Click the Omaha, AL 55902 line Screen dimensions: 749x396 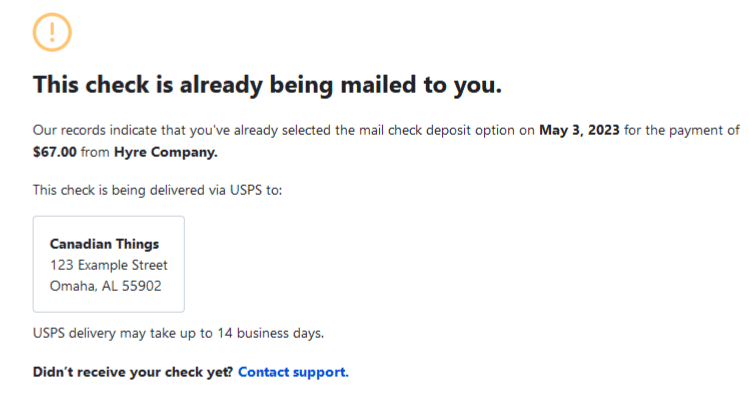point(106,286)
